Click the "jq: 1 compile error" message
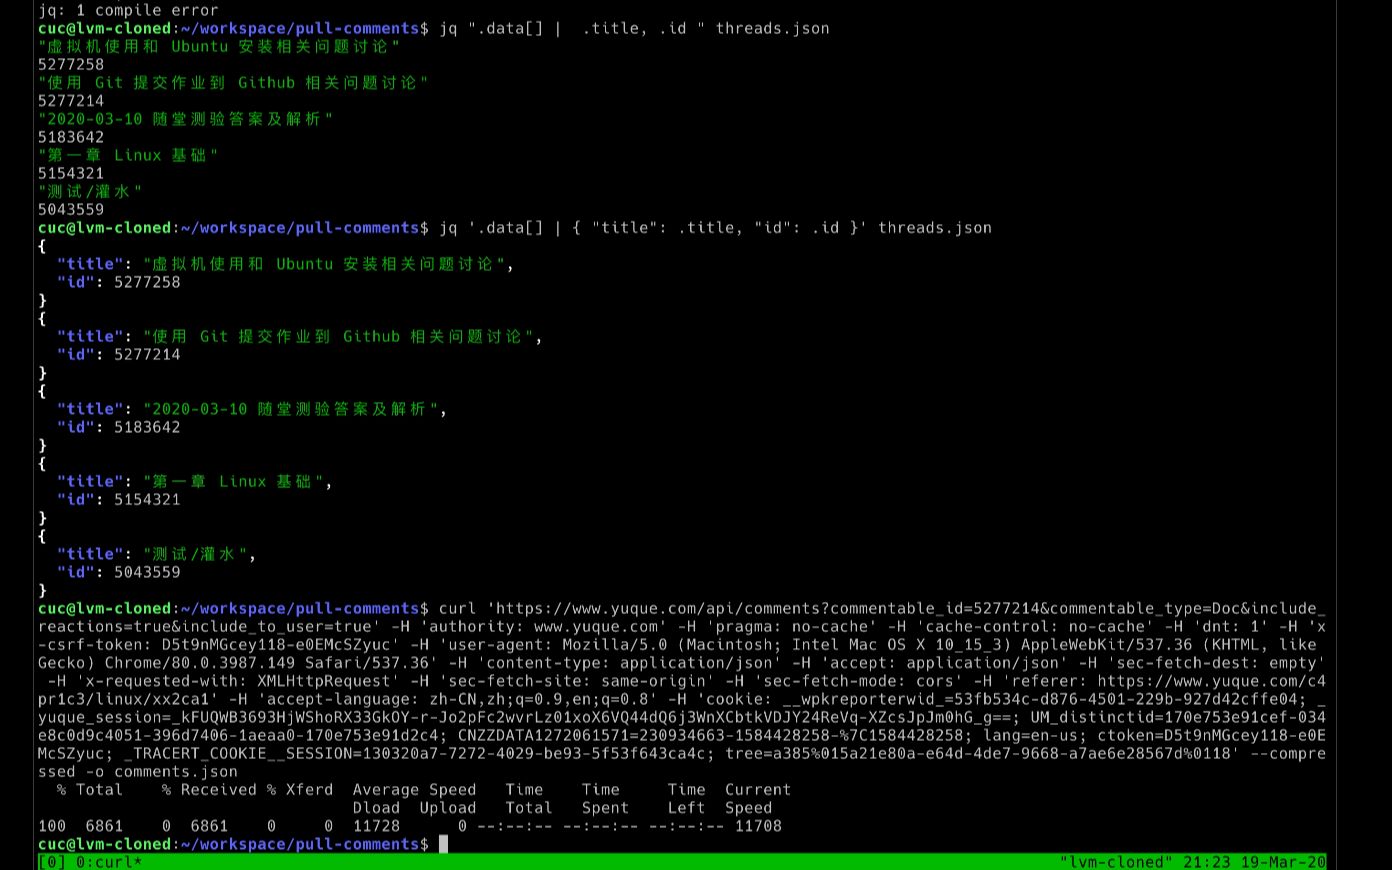Viewport: 1392px width, 870px height. click(128, 10)
